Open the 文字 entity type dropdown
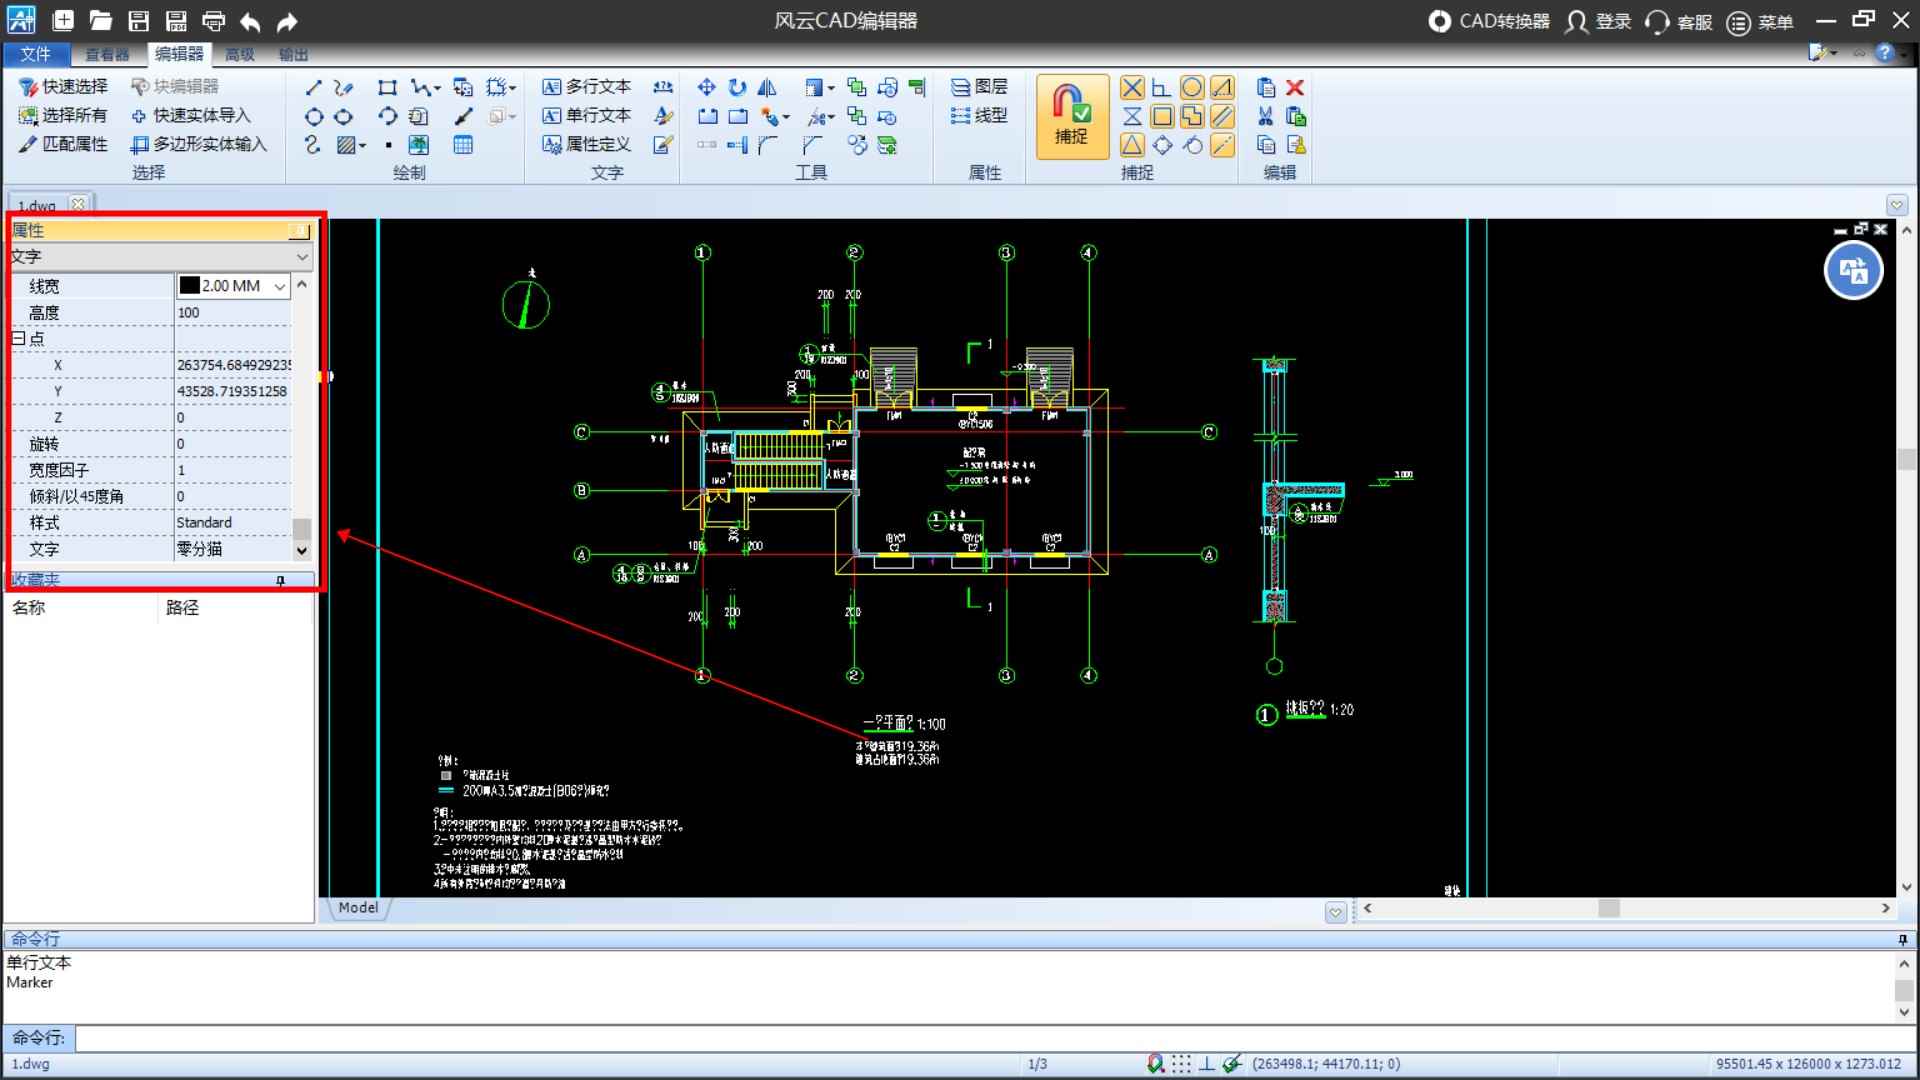 tap(302, 257)
